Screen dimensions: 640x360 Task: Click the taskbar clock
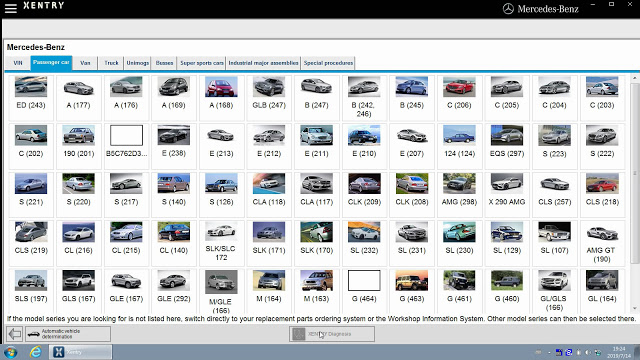(x=619, y=352)
